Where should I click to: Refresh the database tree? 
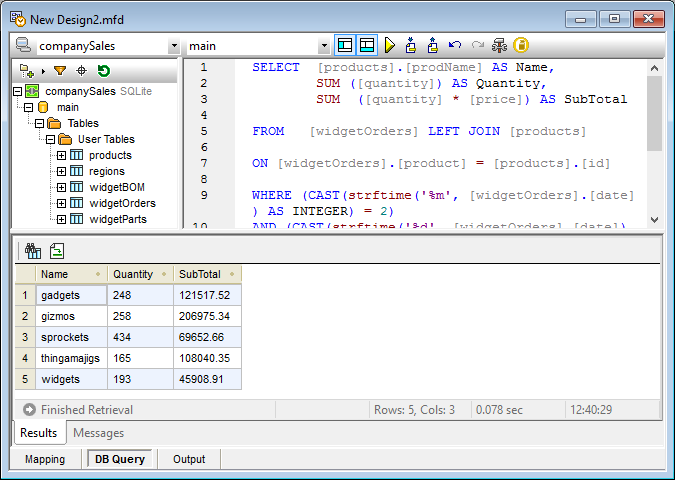(x=104, y=71)
